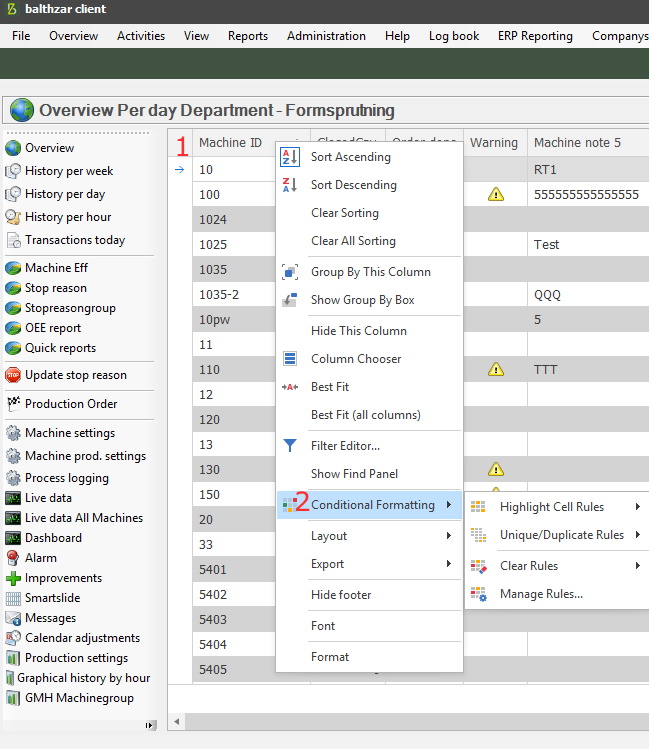This screenshot has width=649, height=749.
Task: Click the History per hour icon
Action: coord(13,217)
